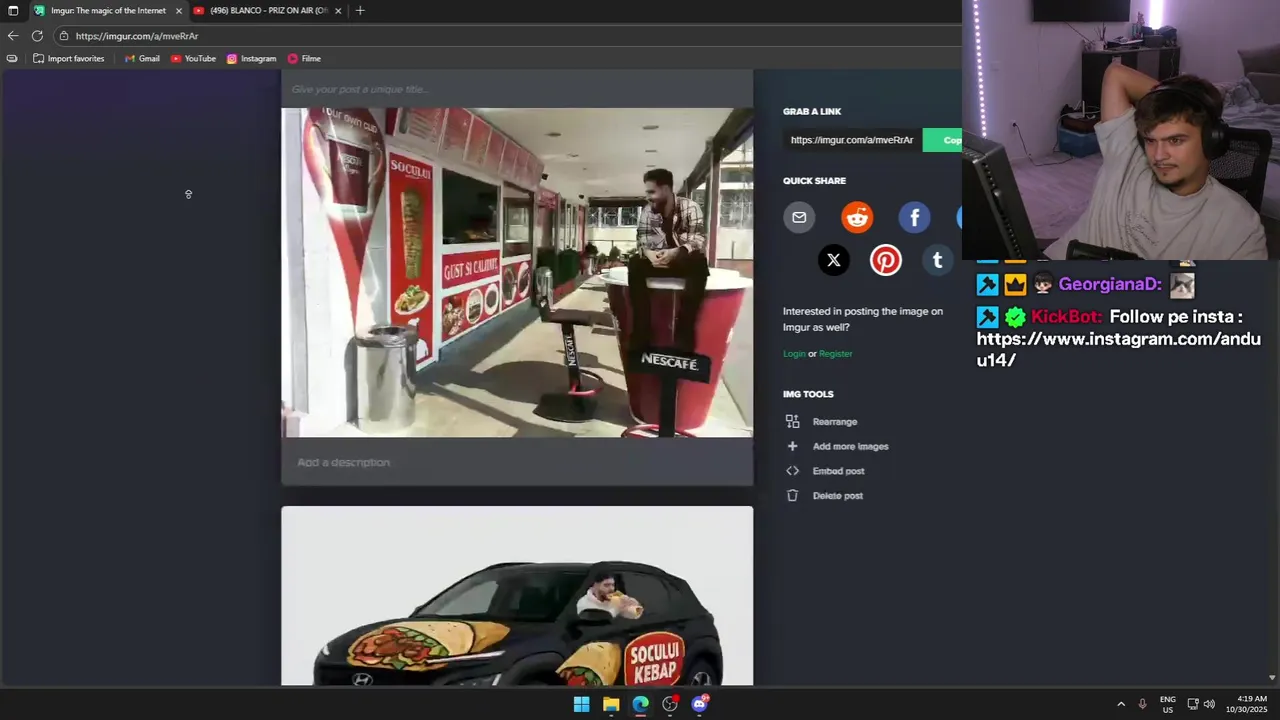Image resolution: width=1280 pixels, height=720 pixels.
Task: Click the leftmost favorites bar icon
Action: pyautogui.click(x=12, y=58)
